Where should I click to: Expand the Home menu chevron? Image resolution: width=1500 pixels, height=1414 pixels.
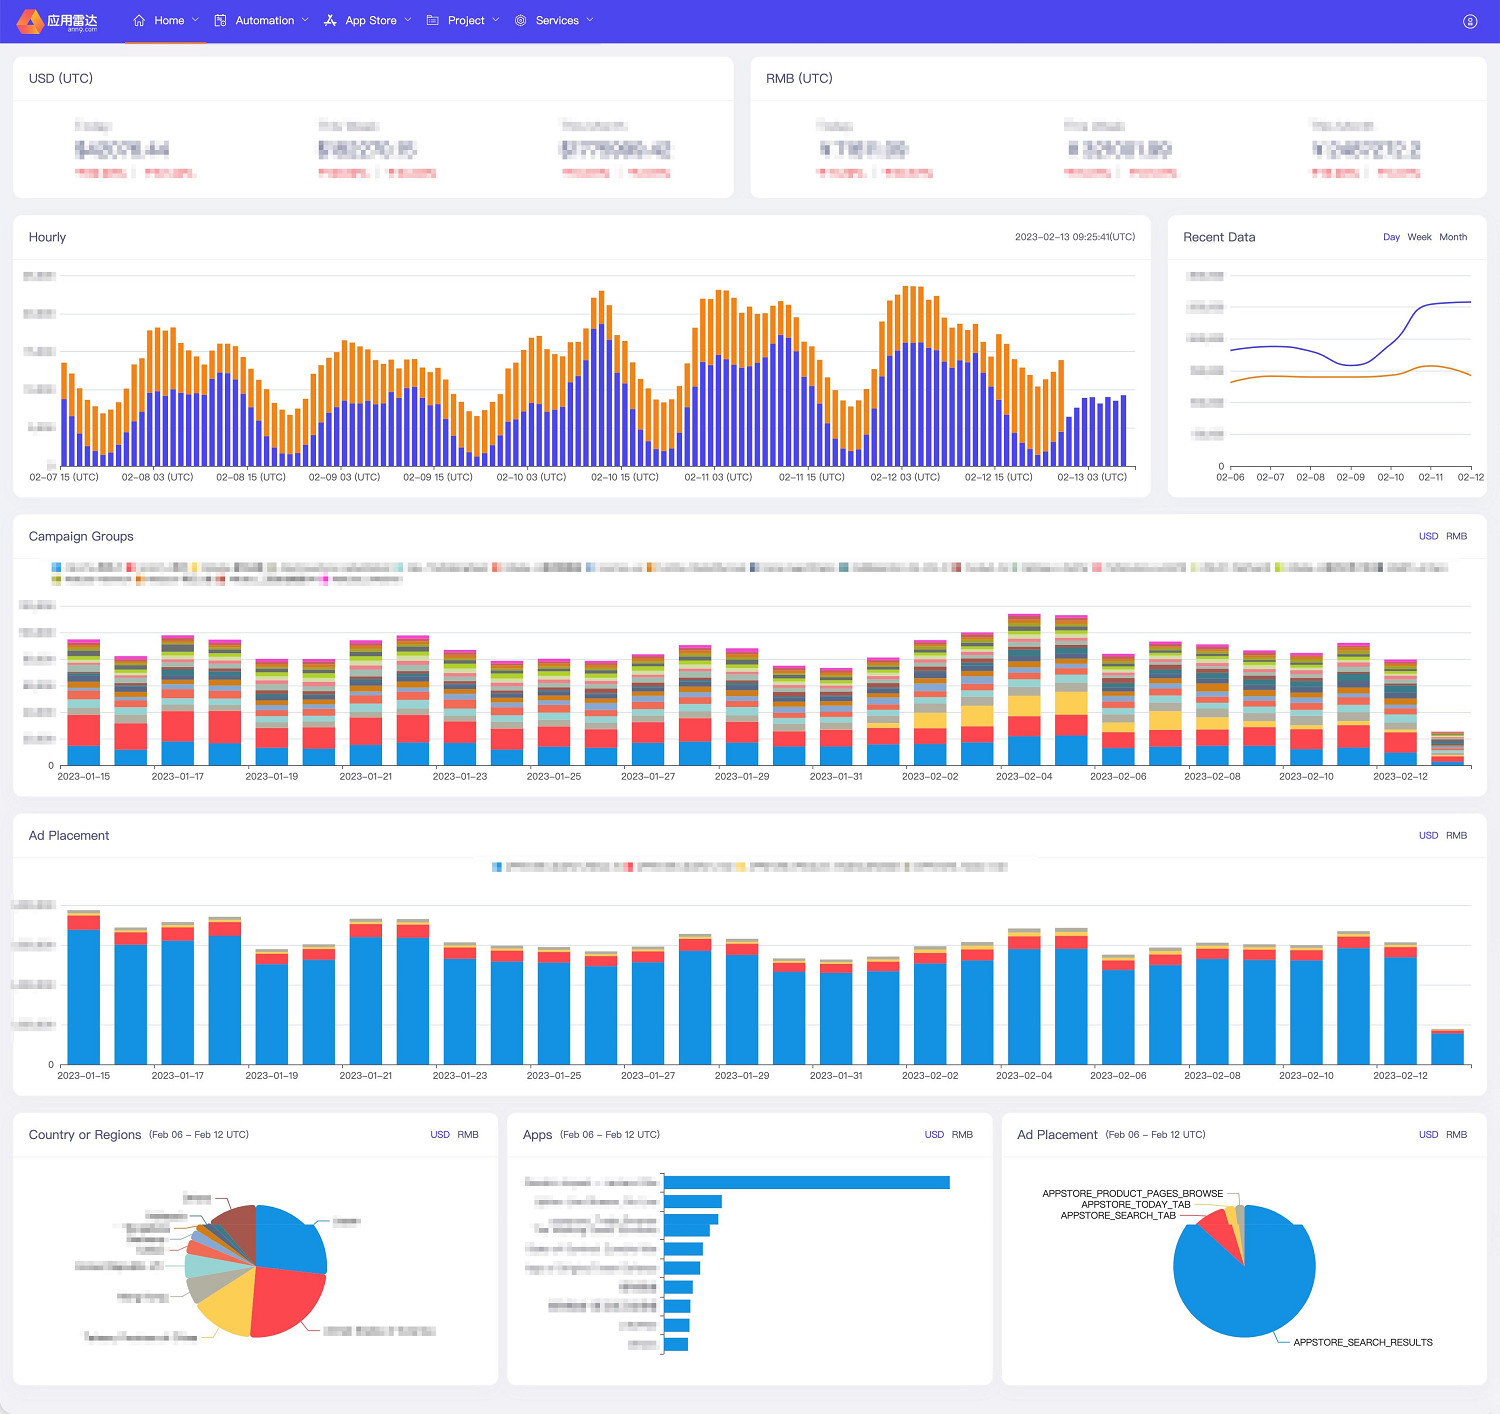(x=195, y=20)
